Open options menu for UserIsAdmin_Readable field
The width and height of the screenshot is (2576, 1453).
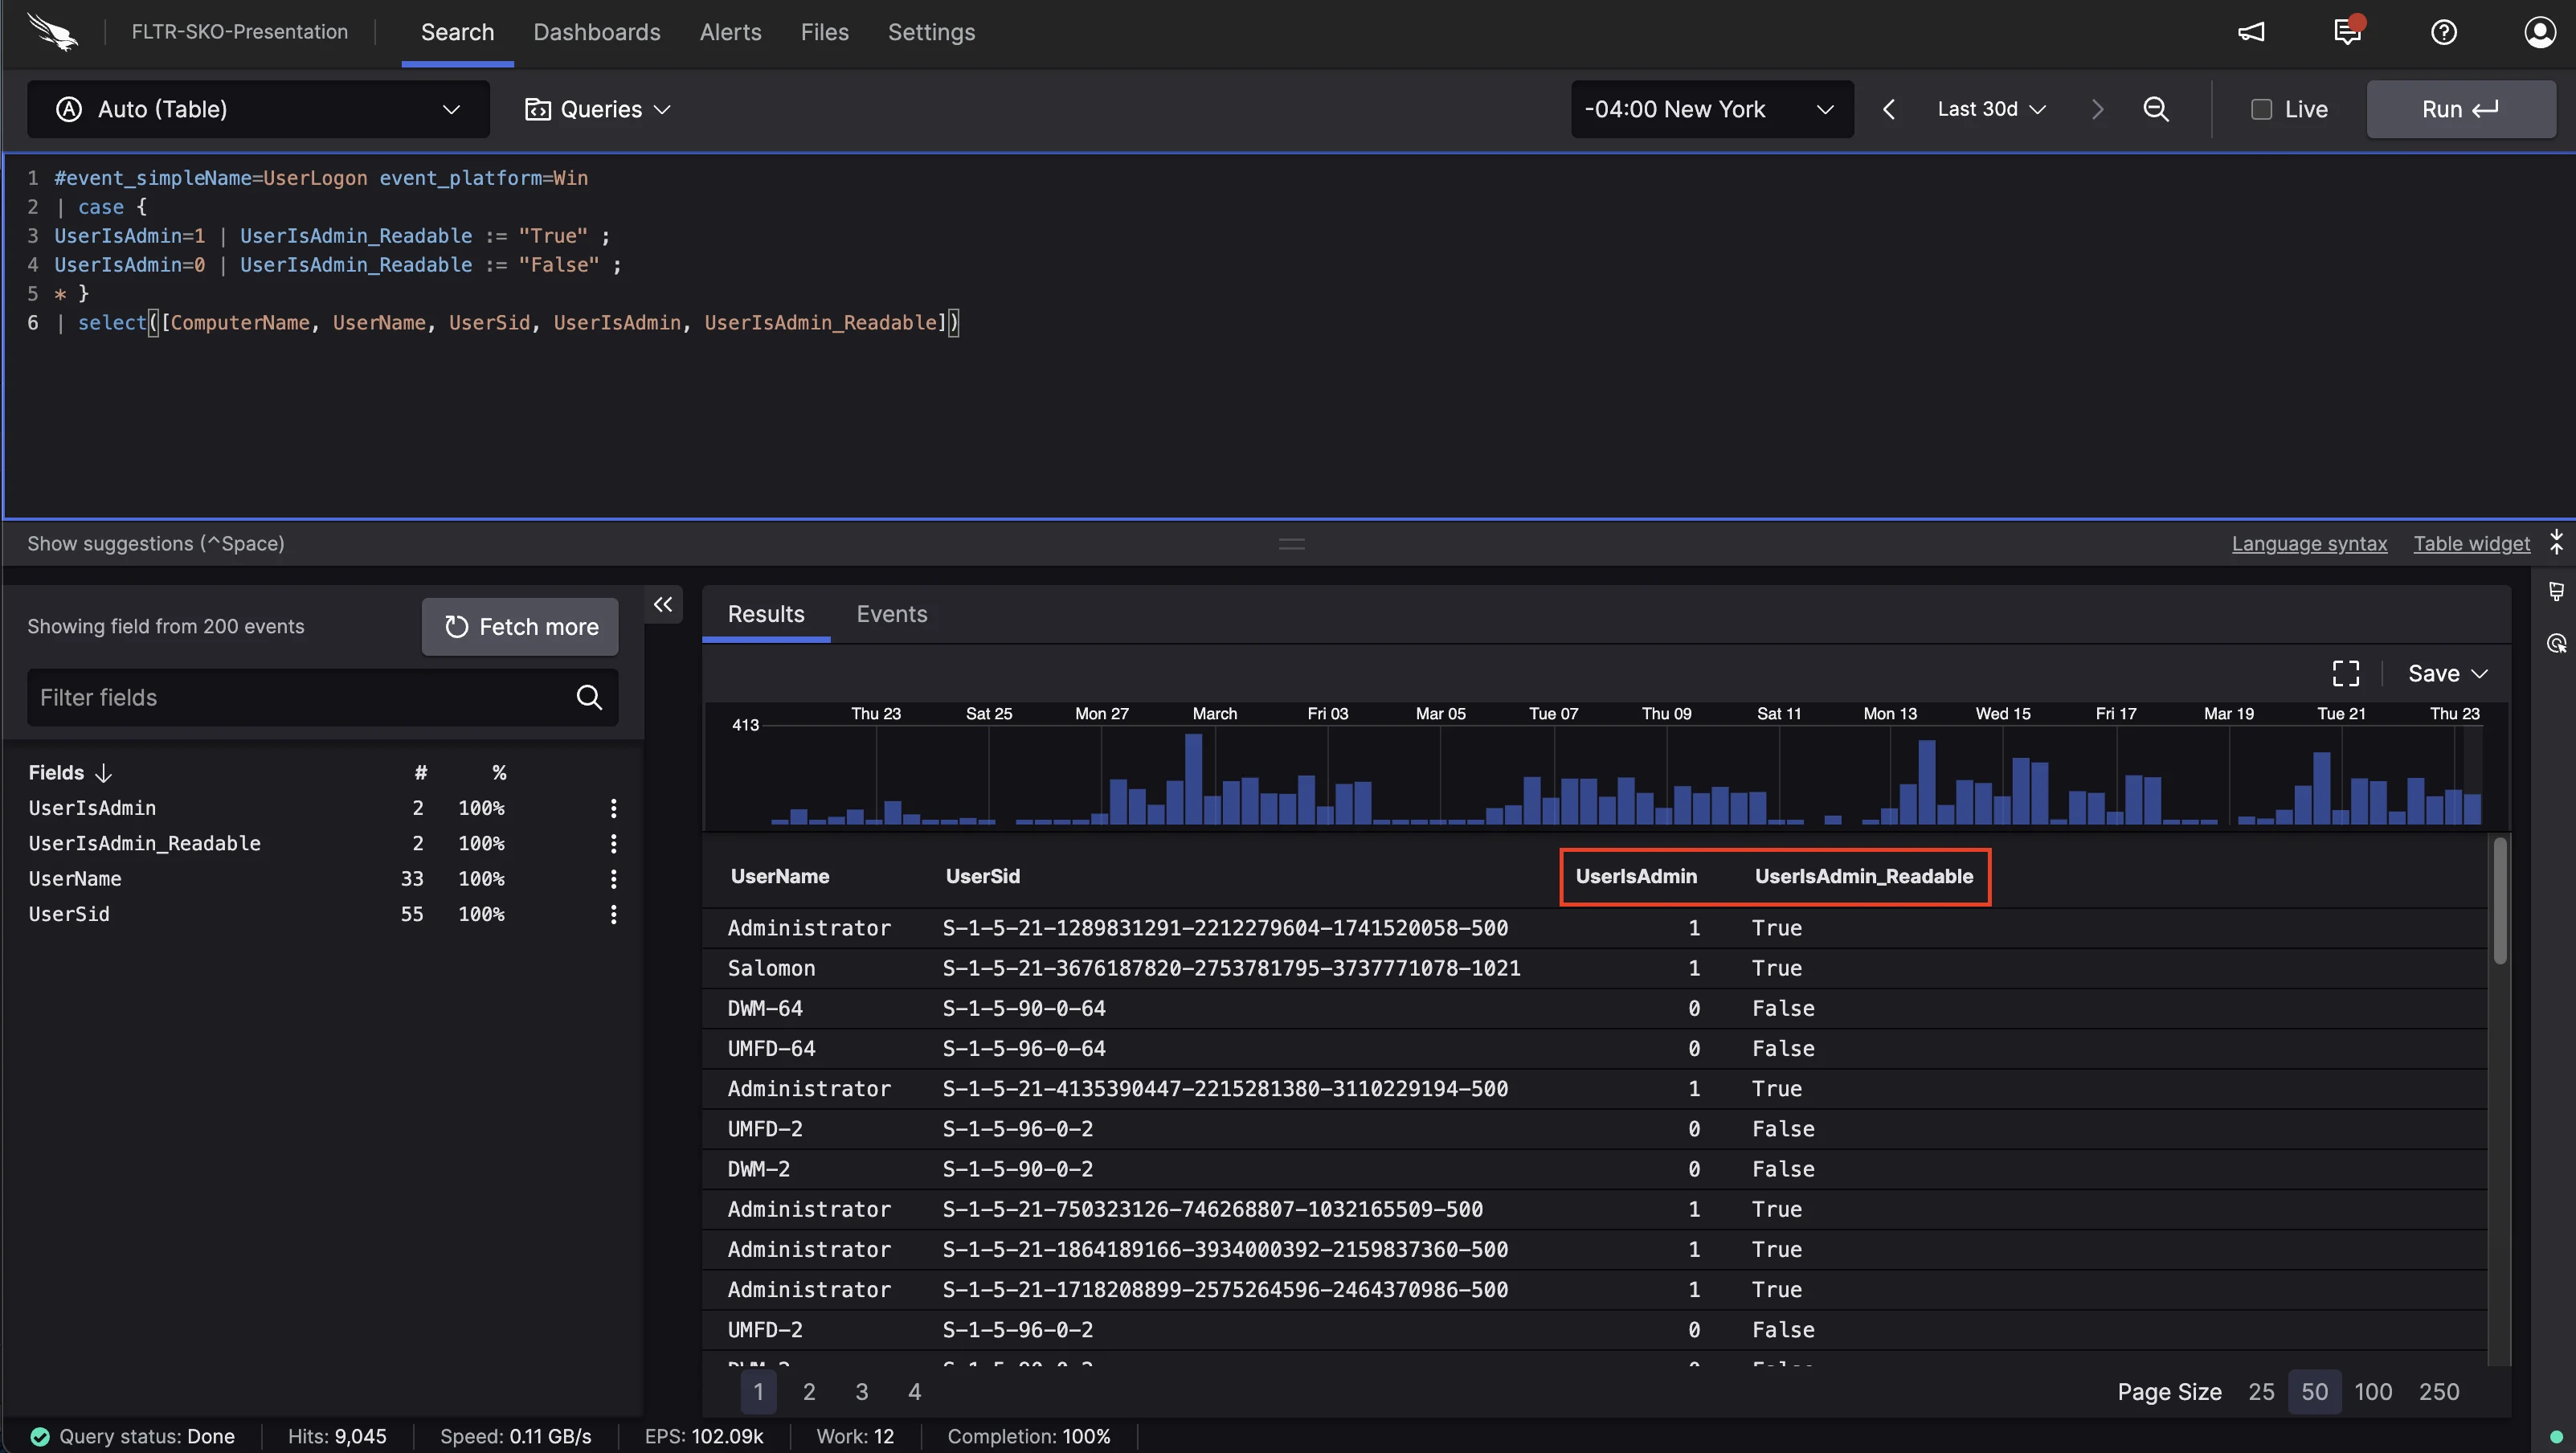click(x=613, y=843)
